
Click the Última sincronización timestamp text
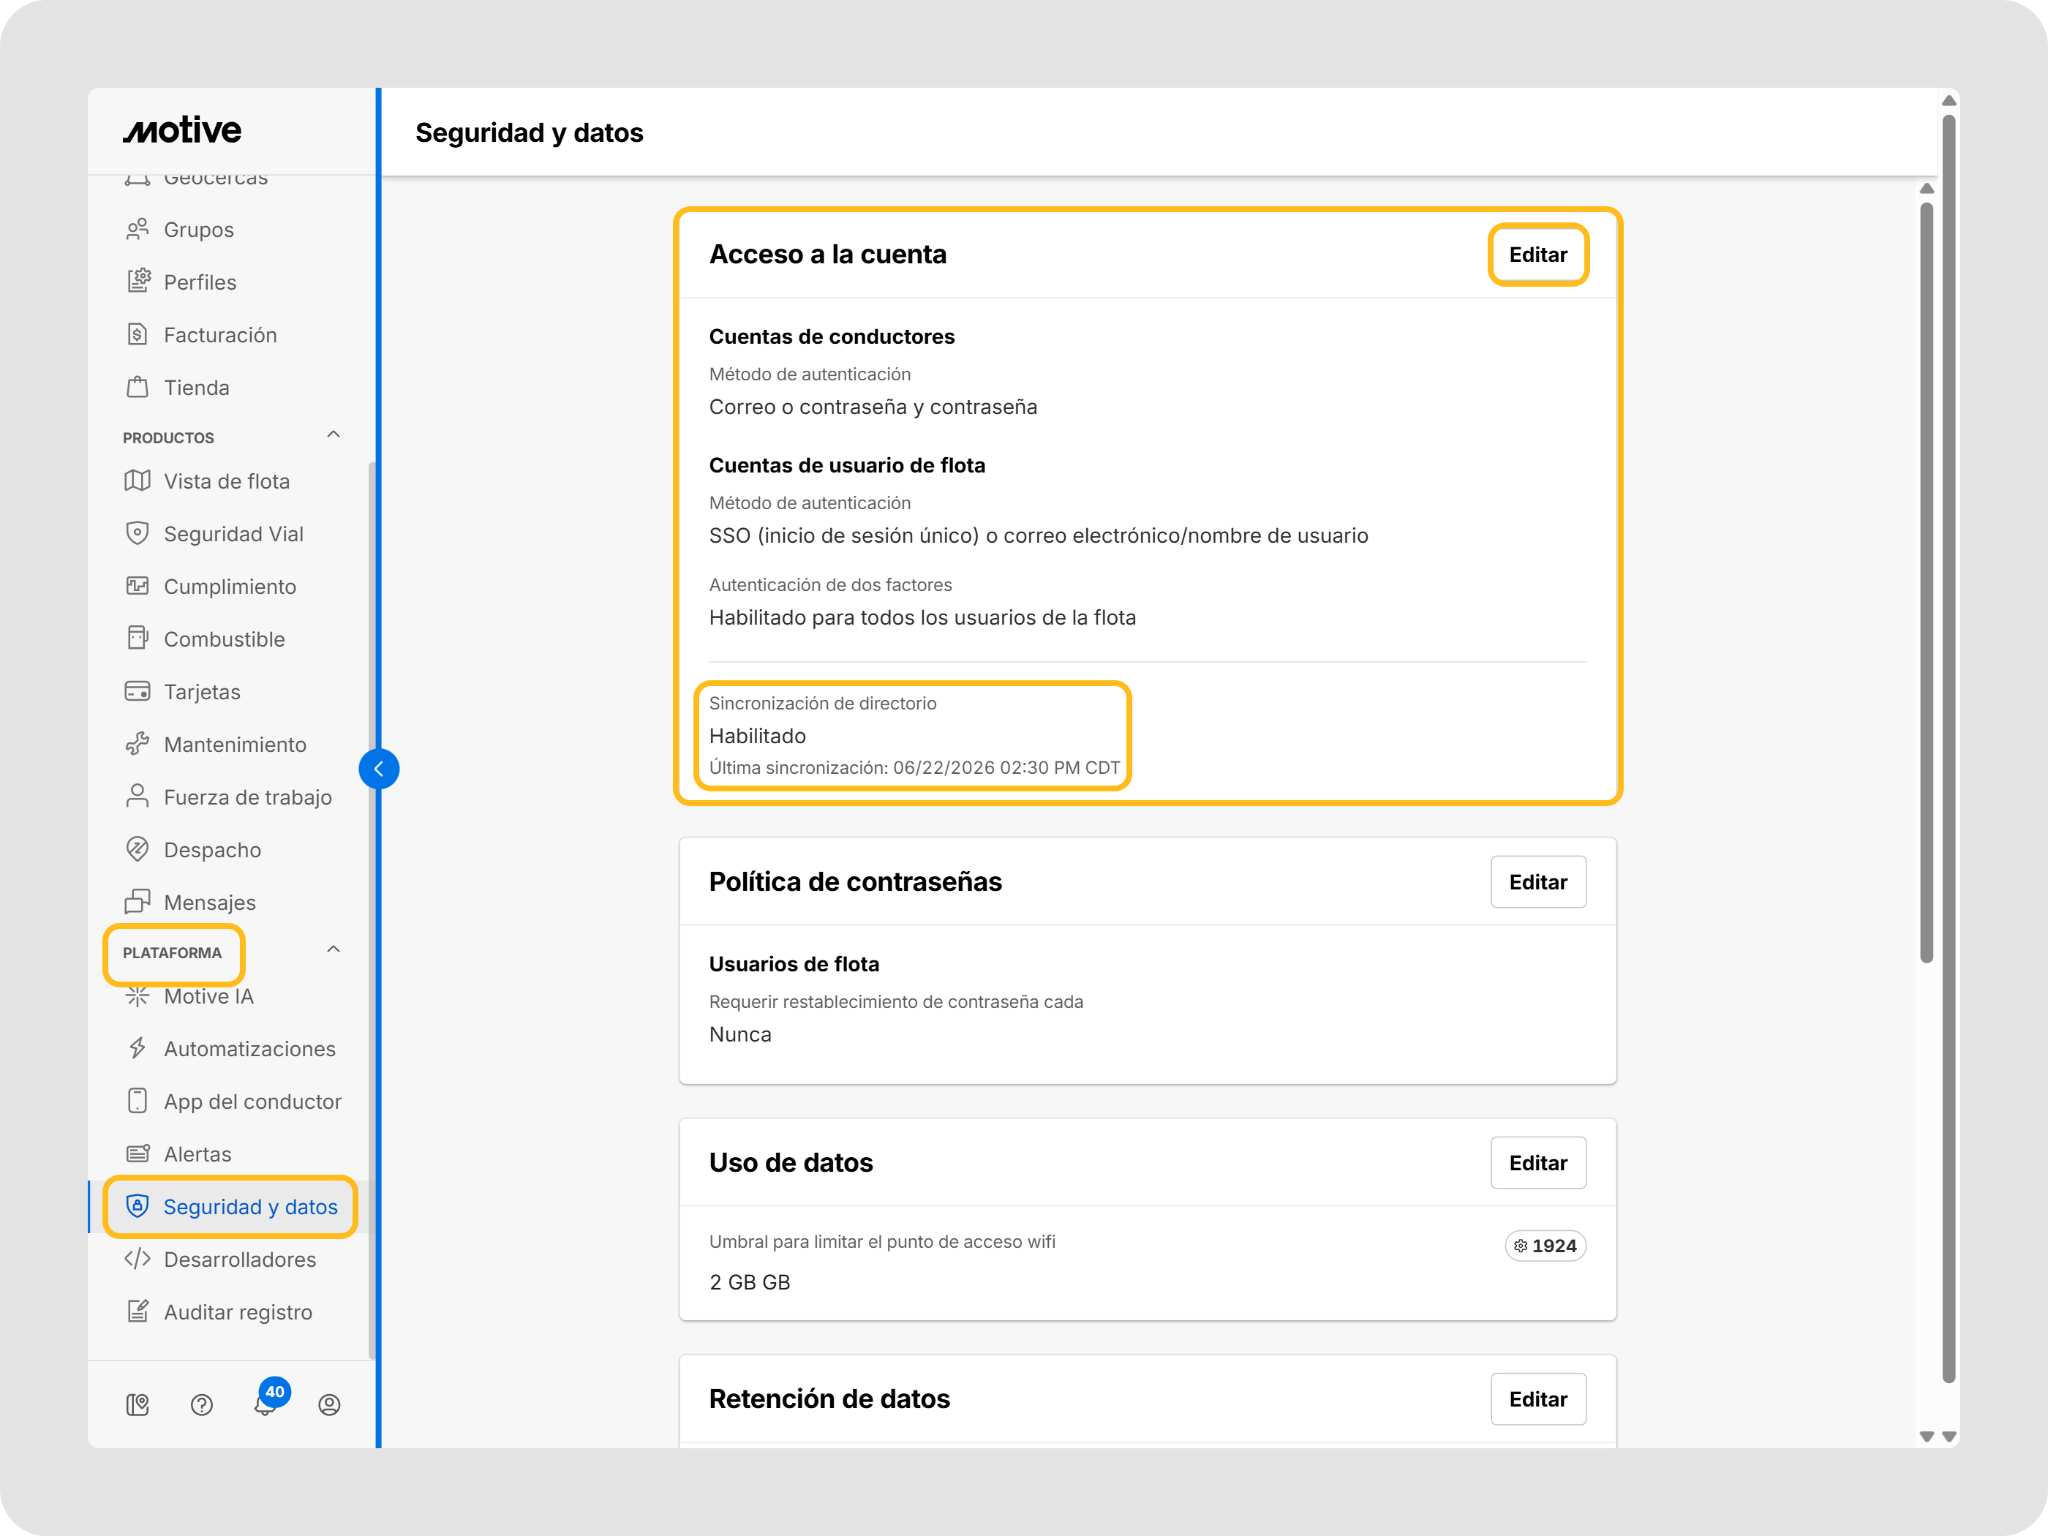pyautogui.click(x=914, y=768)
